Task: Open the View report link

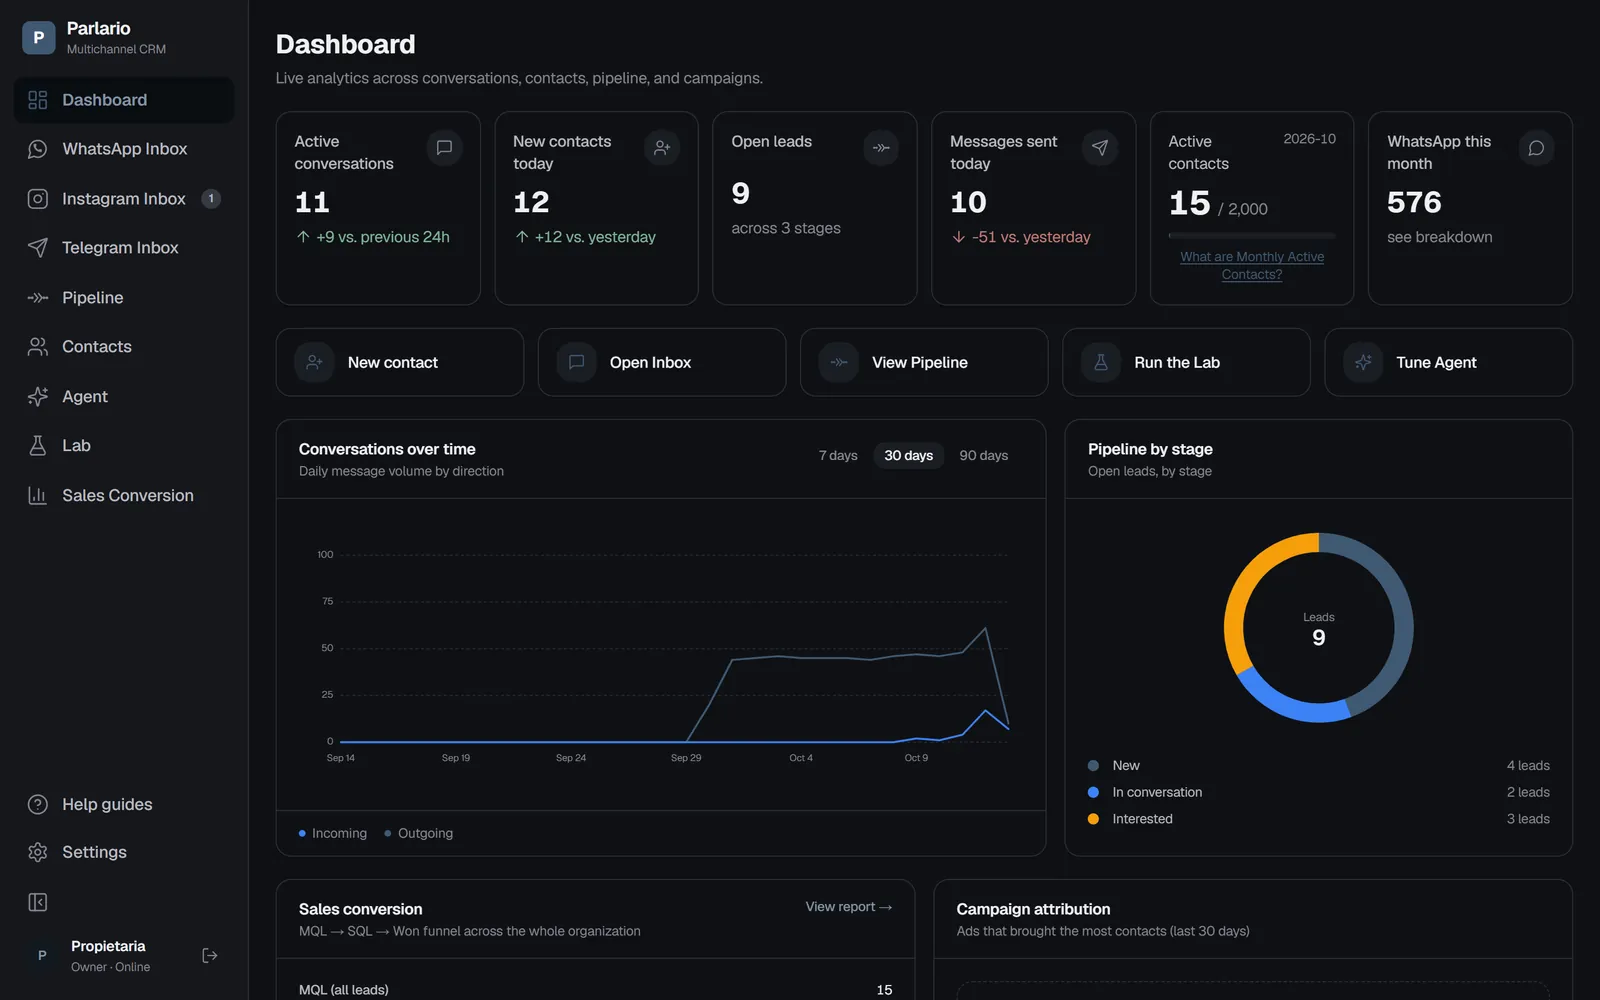Action: 849,907
